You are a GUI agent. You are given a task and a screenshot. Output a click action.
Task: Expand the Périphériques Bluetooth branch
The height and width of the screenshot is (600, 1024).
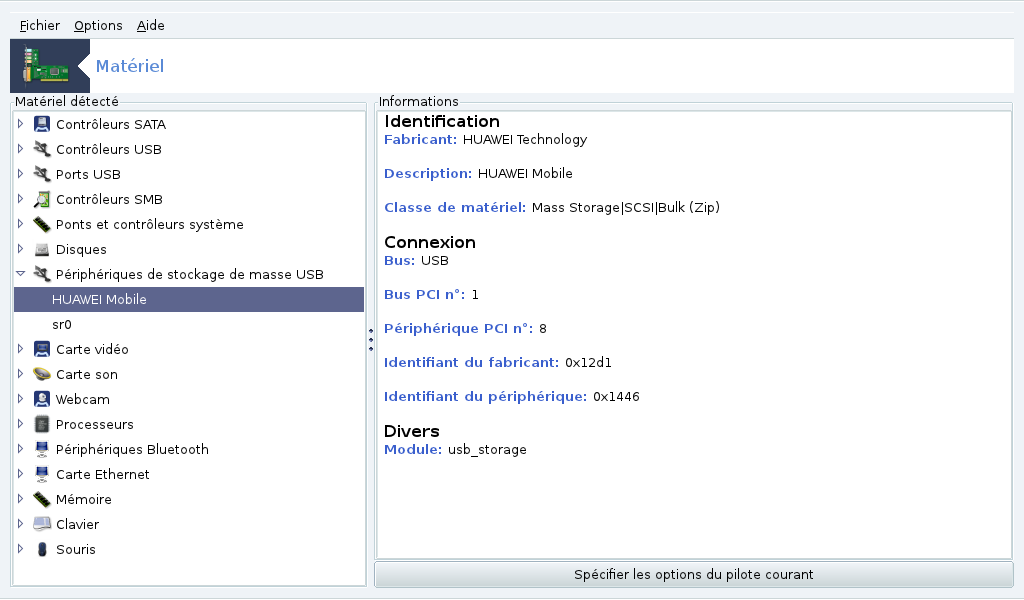click(20, 449)
